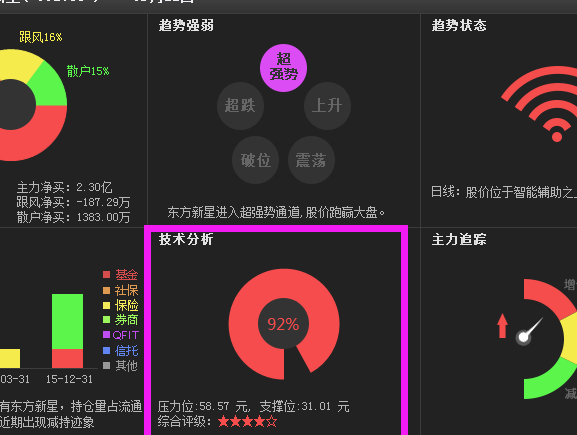Click the yellow 保险 legend square
The height and width of the screenshot is (435, 577).
click(107, 305)
